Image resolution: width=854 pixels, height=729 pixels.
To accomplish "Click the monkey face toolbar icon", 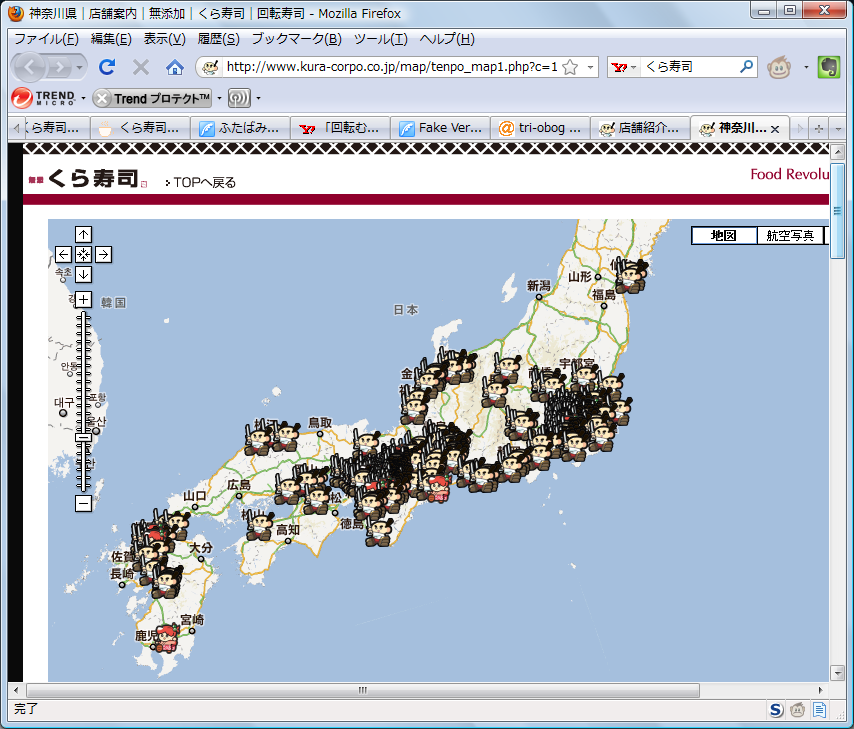I will (779, 67).
